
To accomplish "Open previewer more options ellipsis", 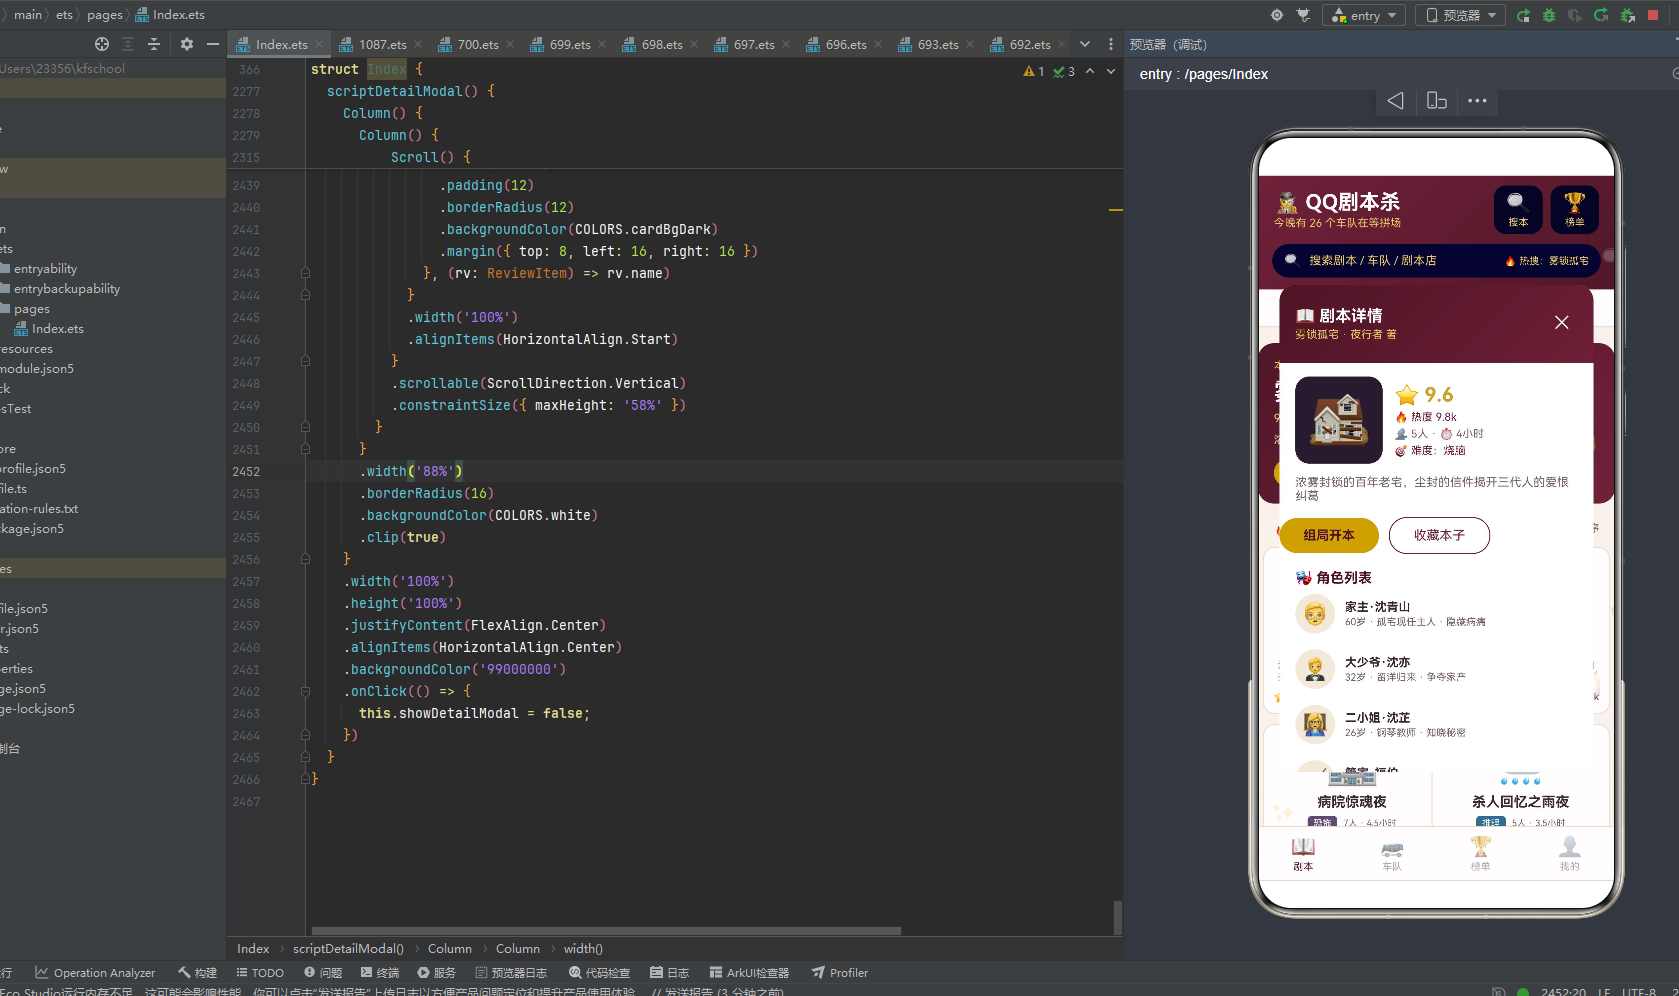I will [1477, 100].
